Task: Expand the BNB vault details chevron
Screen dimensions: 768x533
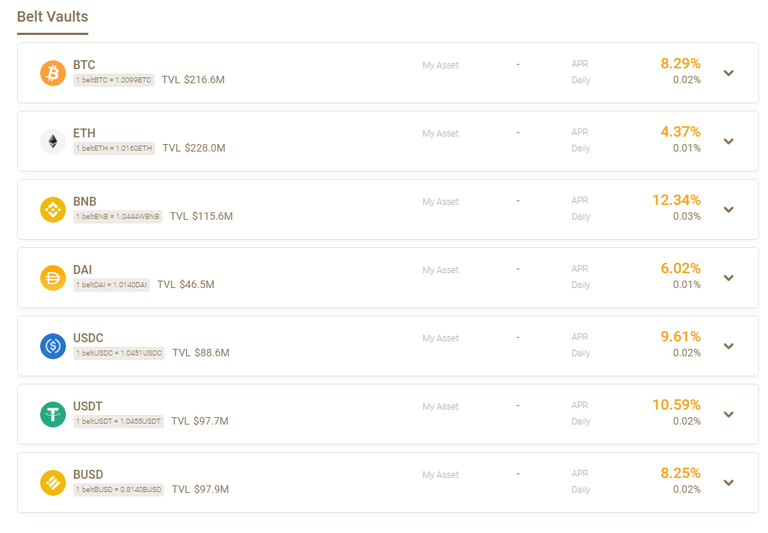Action: 729,210
